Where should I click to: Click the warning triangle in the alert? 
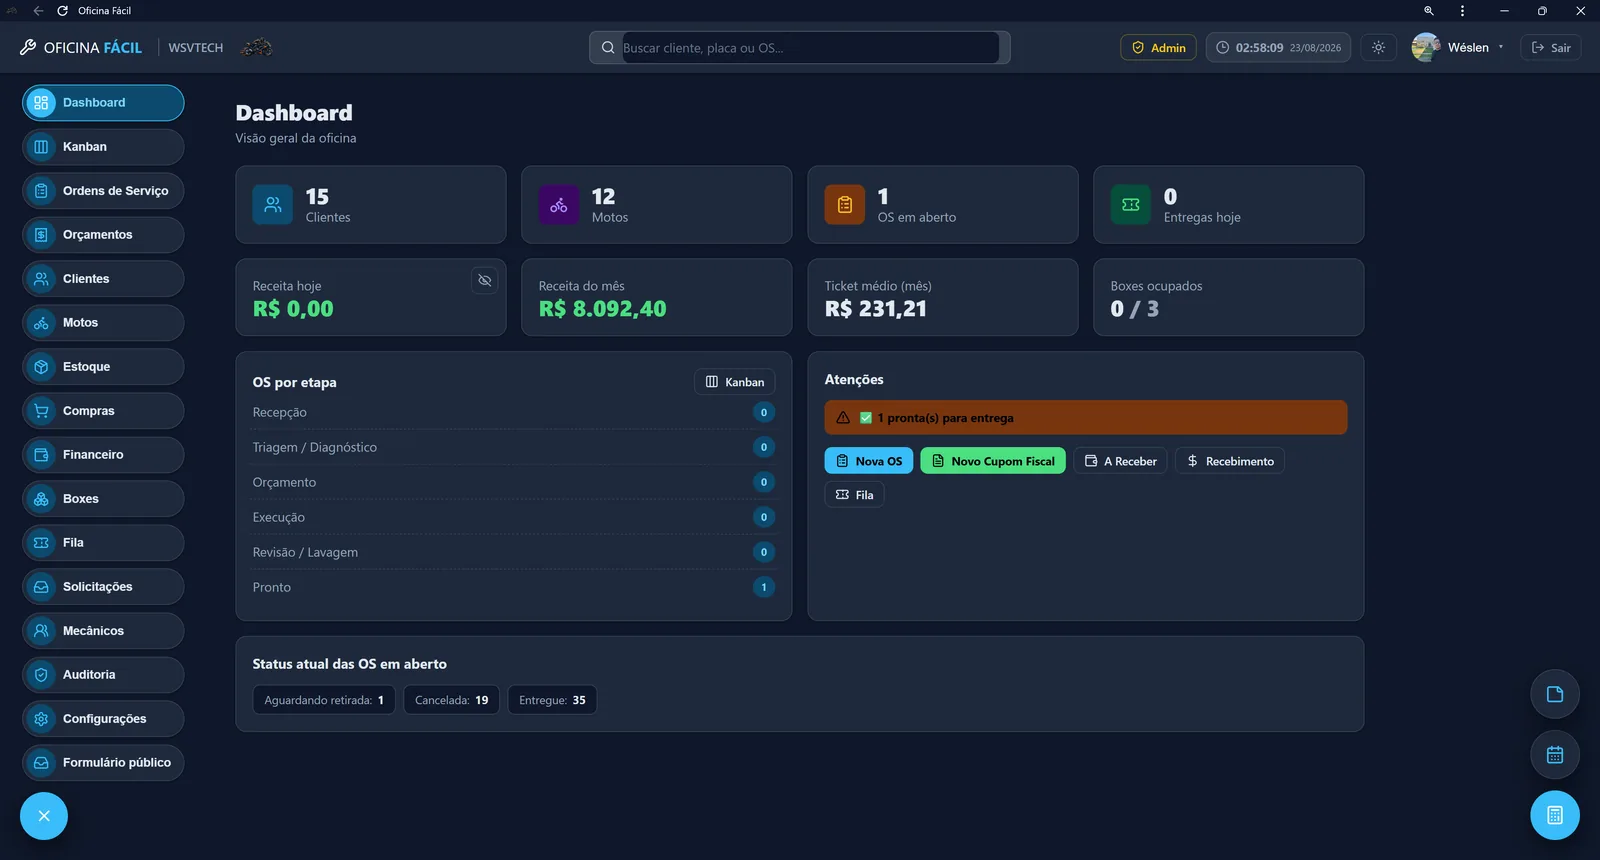(842, 418)
